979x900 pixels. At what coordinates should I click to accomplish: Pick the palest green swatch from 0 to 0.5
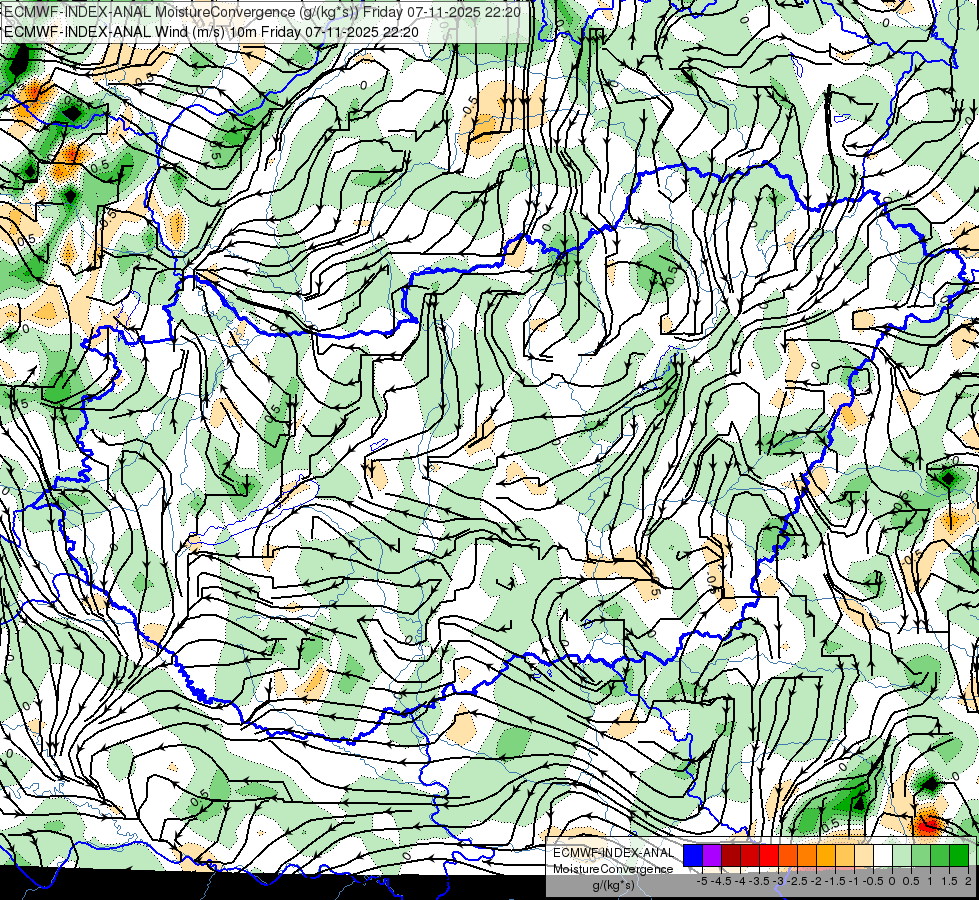point(902,856)
